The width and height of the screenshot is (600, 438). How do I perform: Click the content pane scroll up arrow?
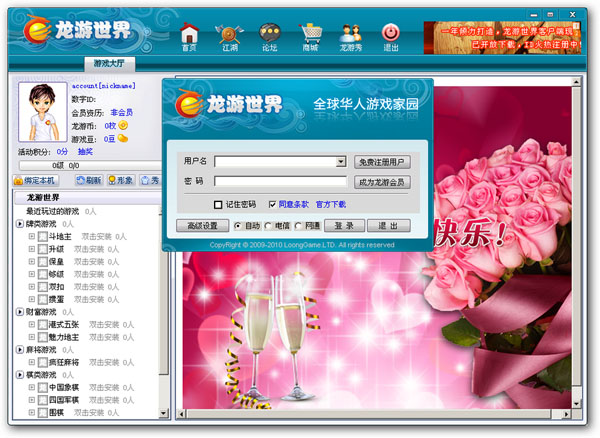[x=576, y=81]
